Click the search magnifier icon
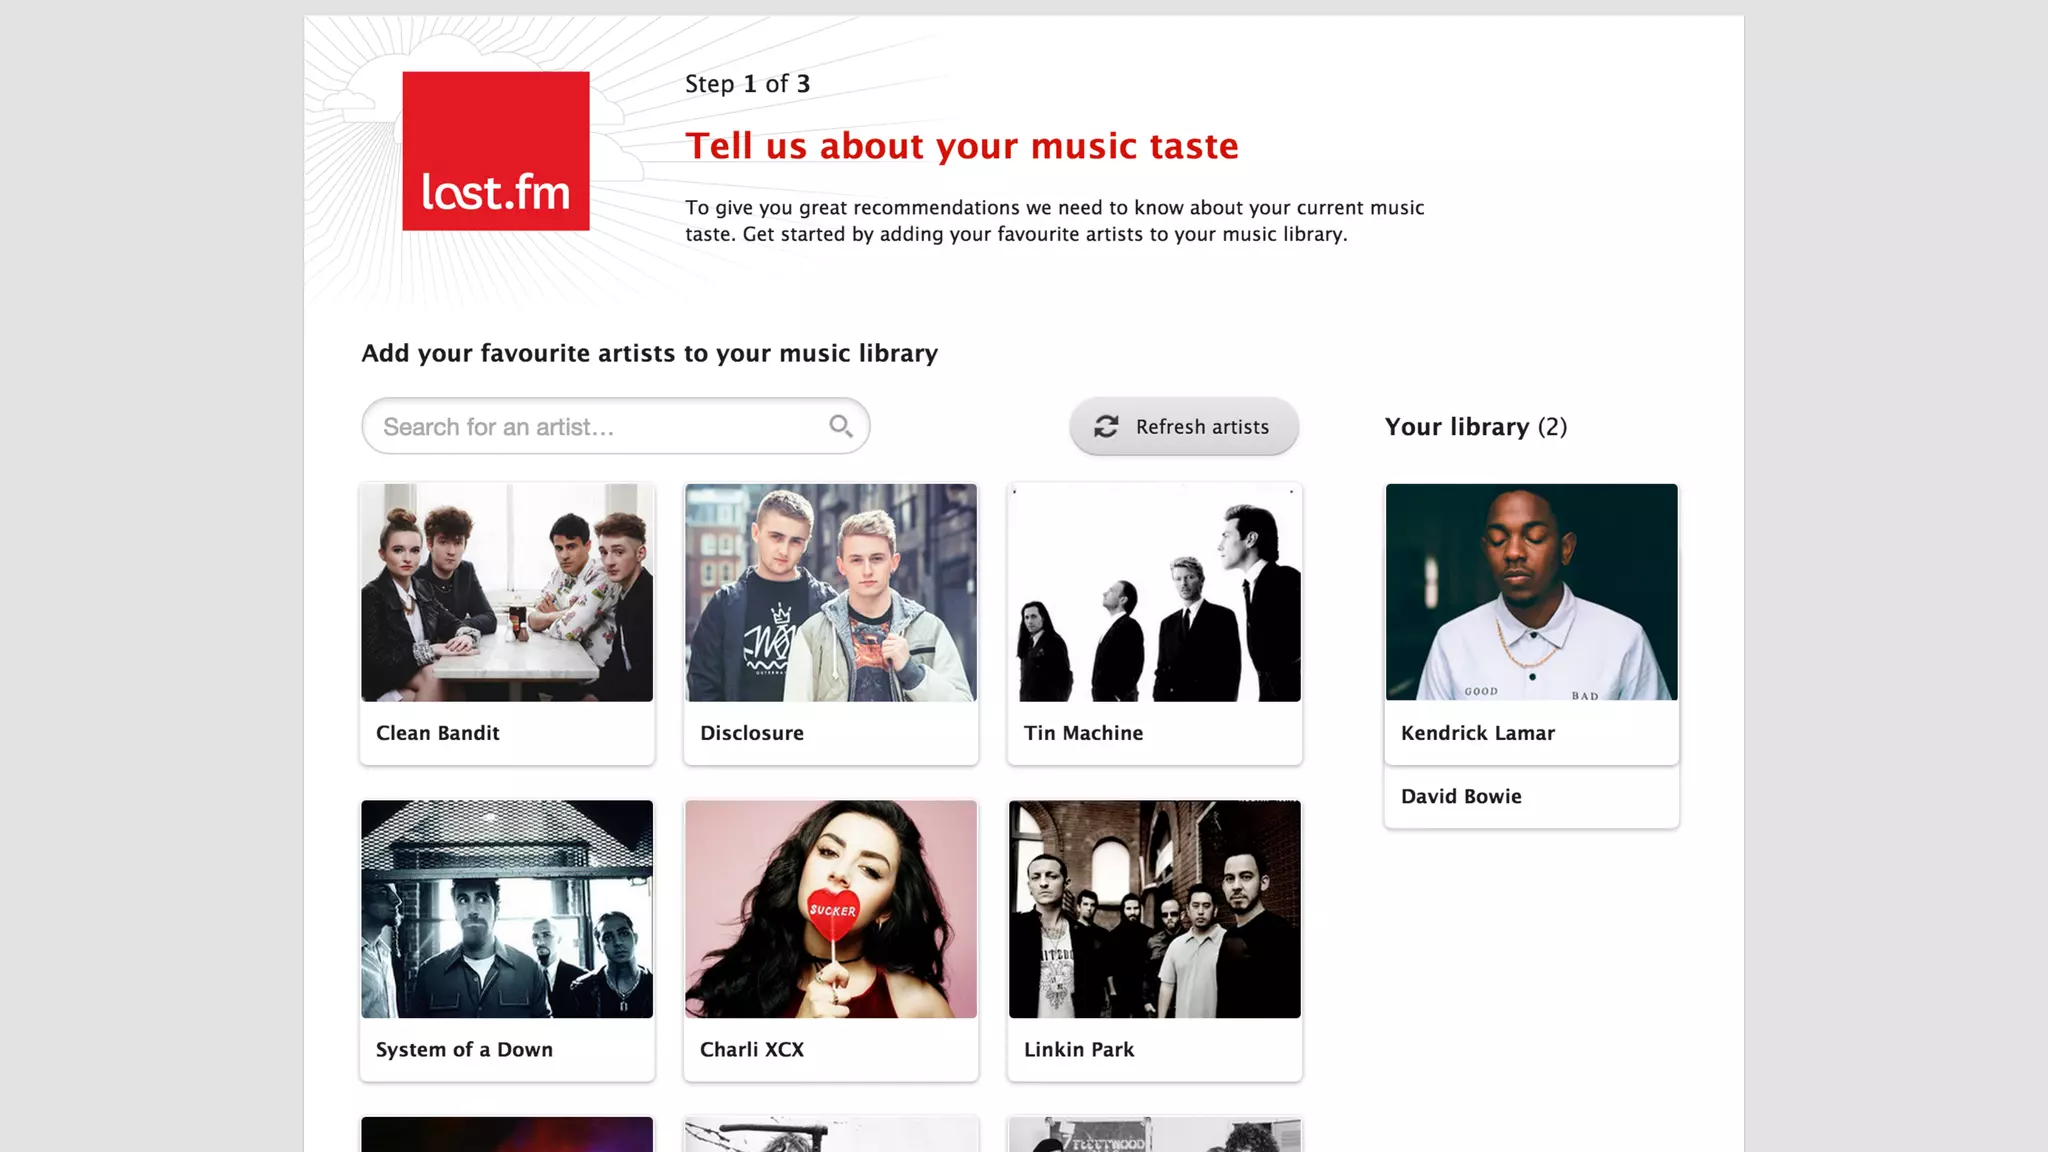 (840, 426)
